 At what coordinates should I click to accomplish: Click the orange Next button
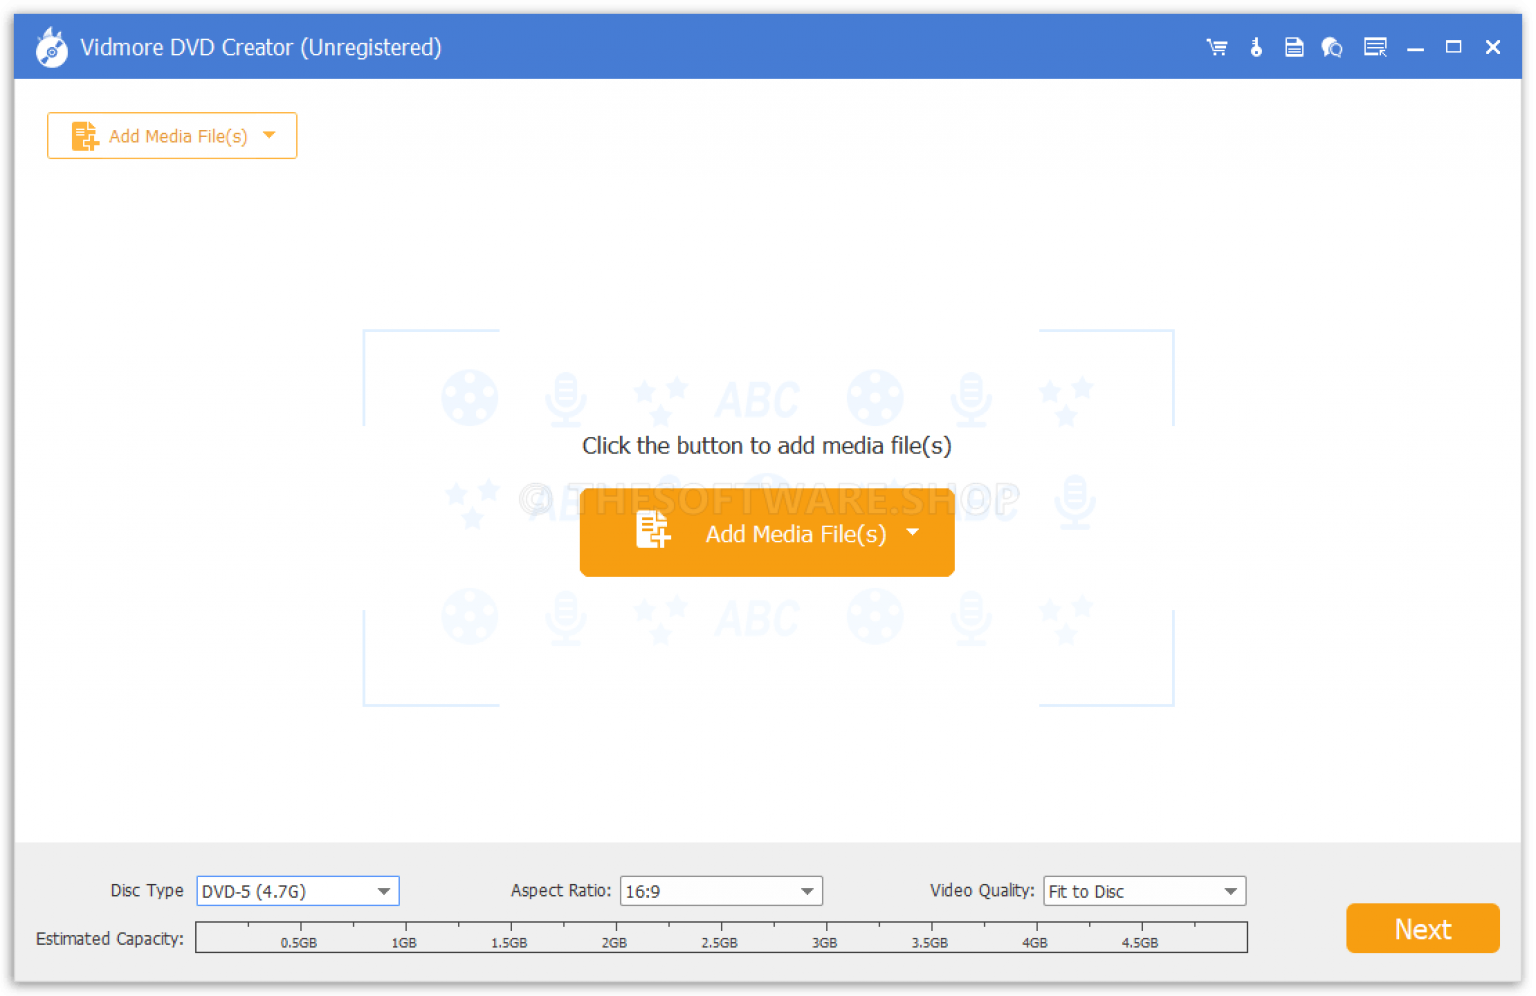[1423, 929]
